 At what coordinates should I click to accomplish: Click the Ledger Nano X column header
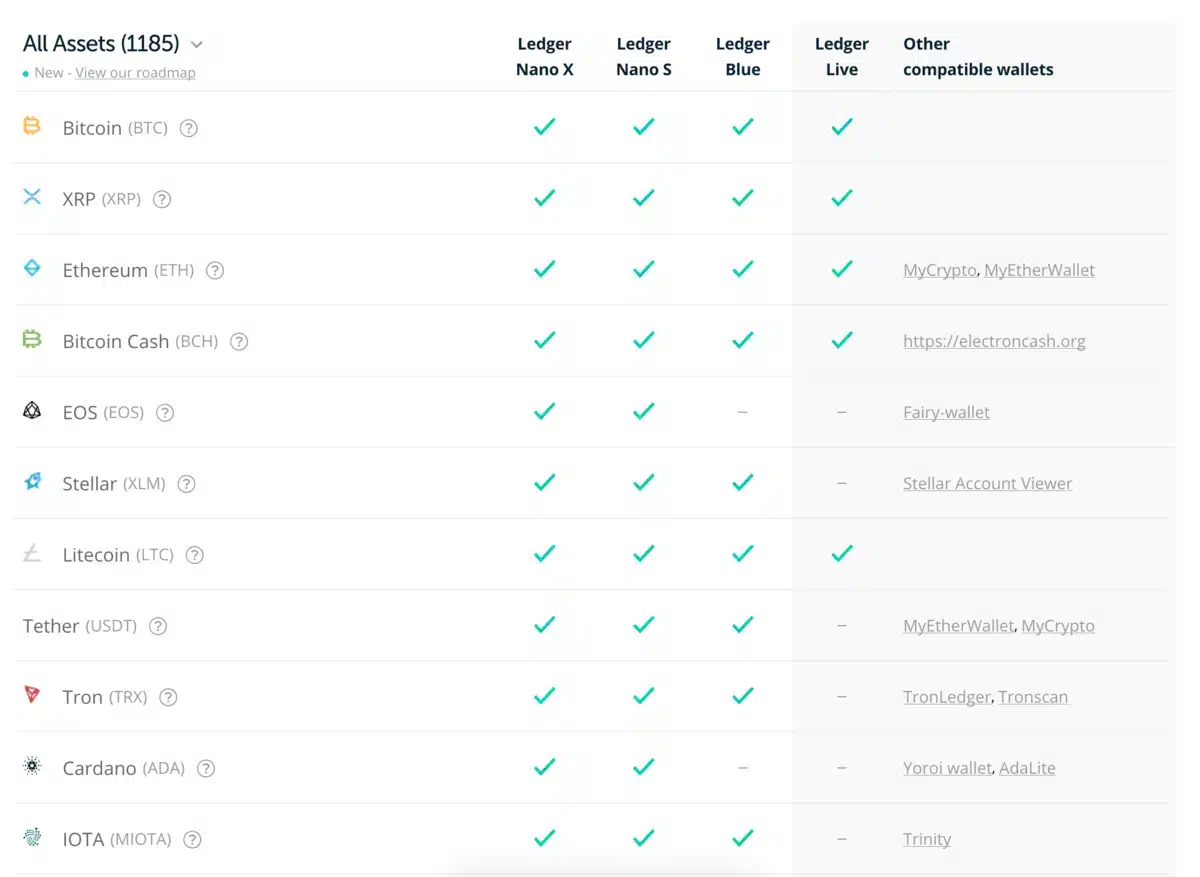(x=545, y=57)
